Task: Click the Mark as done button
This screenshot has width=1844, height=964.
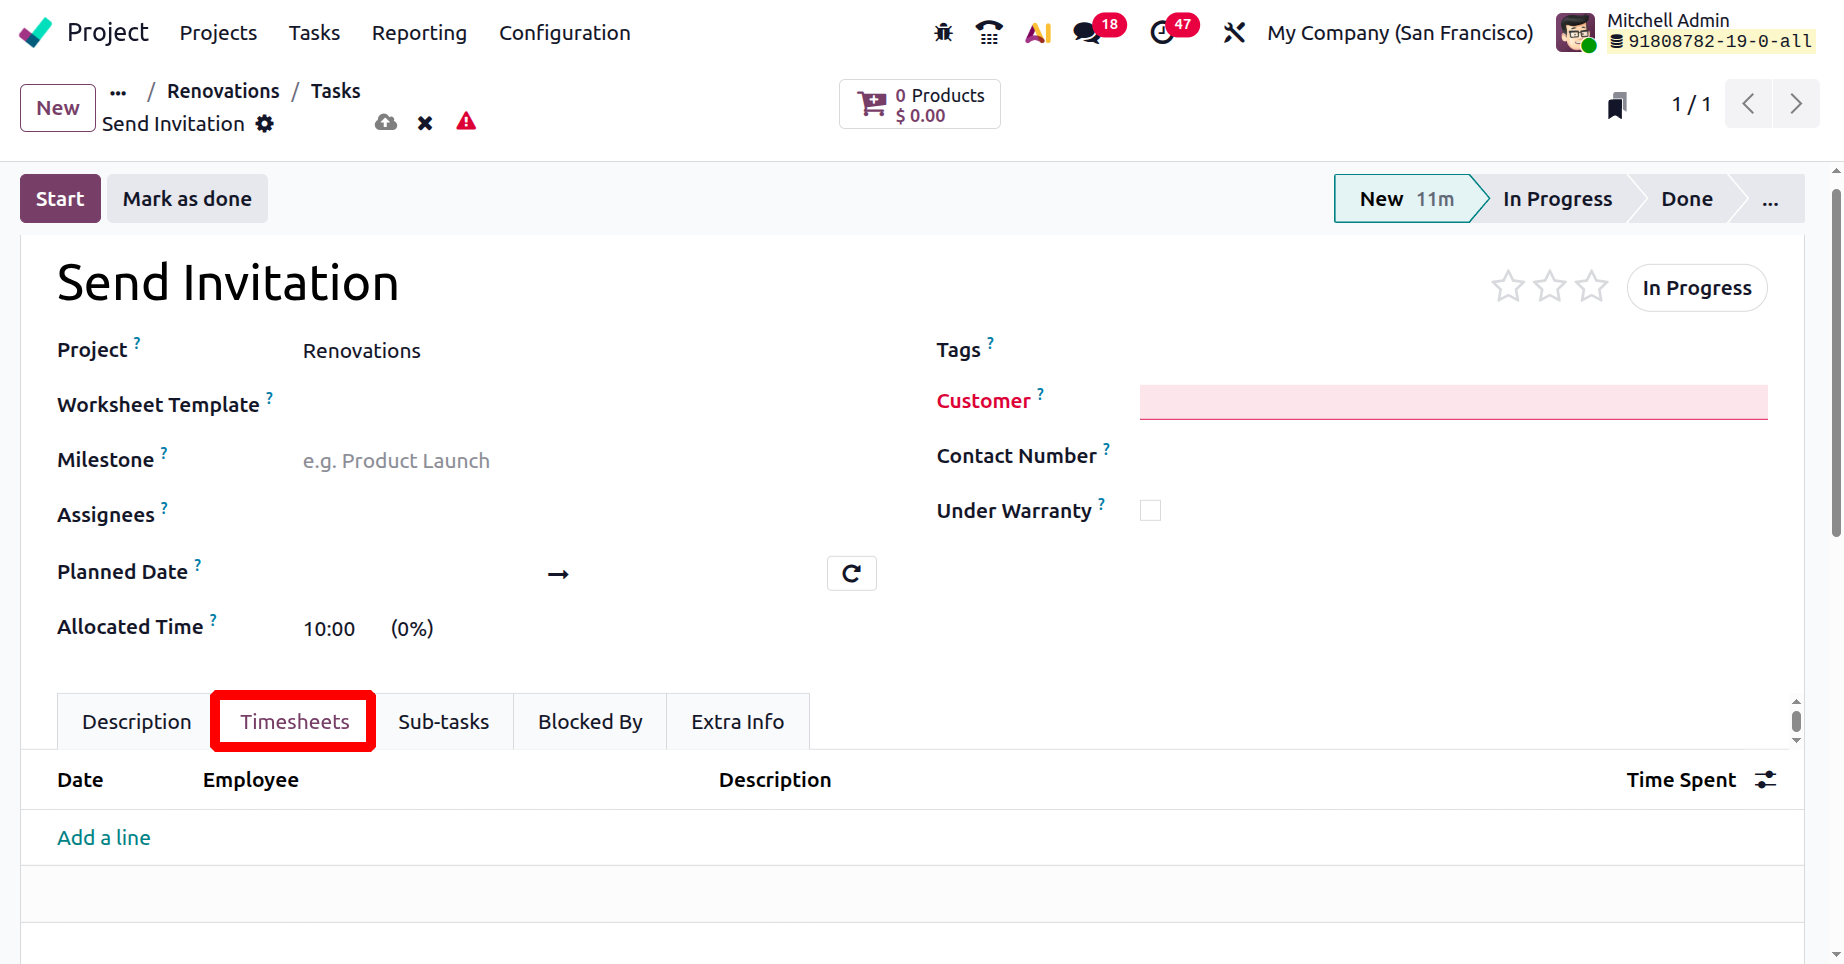Action: (x=187, y=199)
